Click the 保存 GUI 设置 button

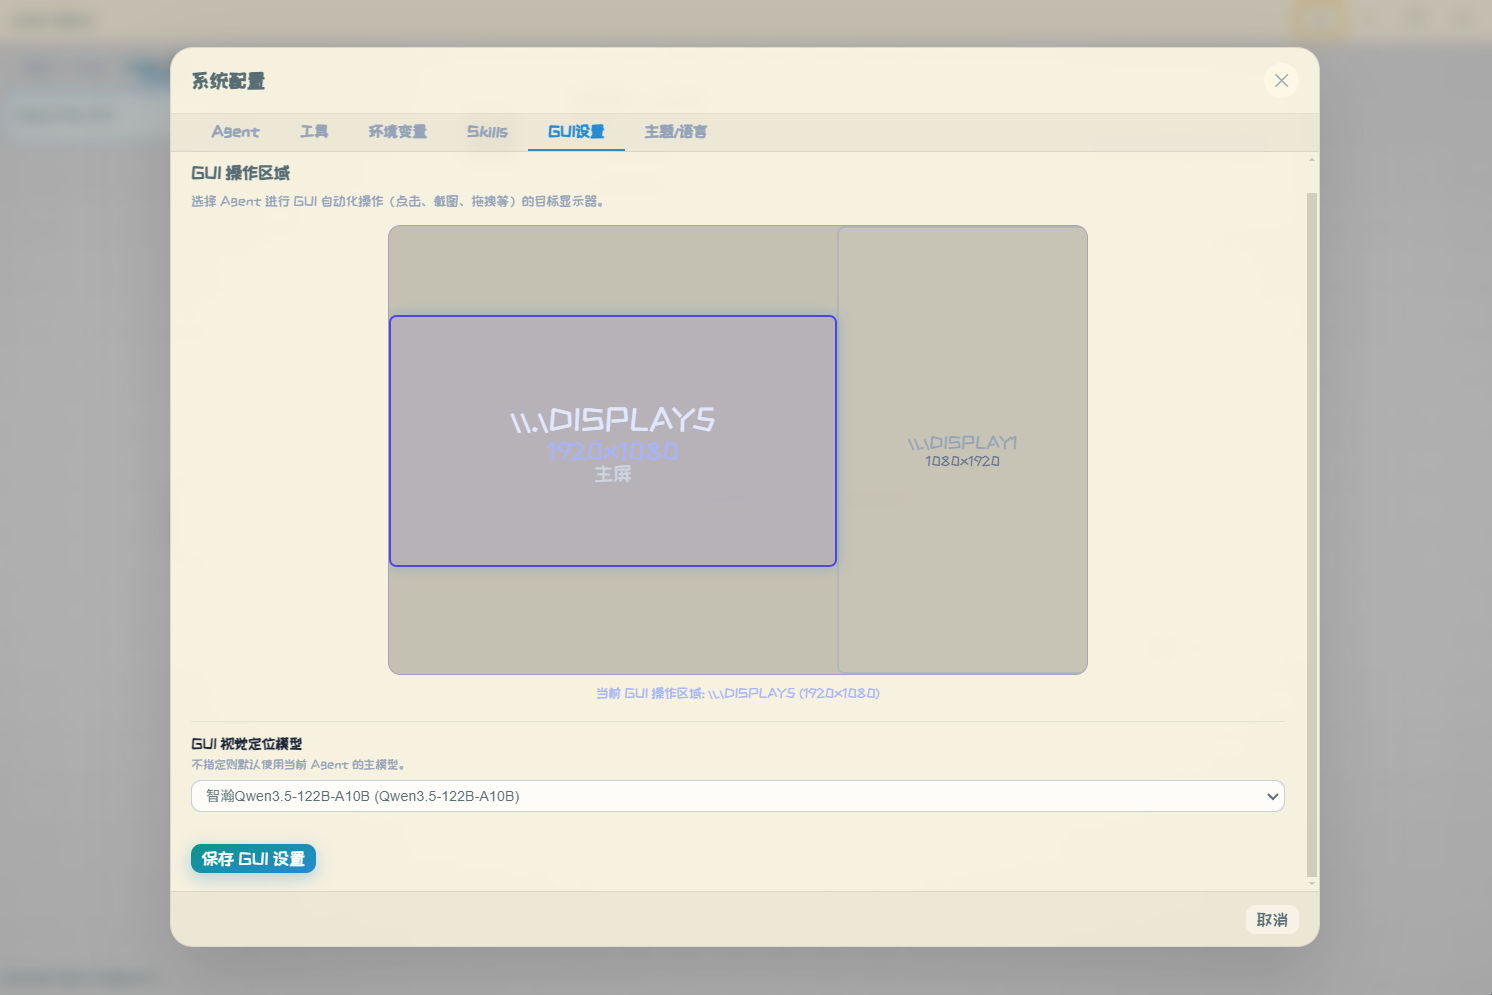[x=253, y=859]
